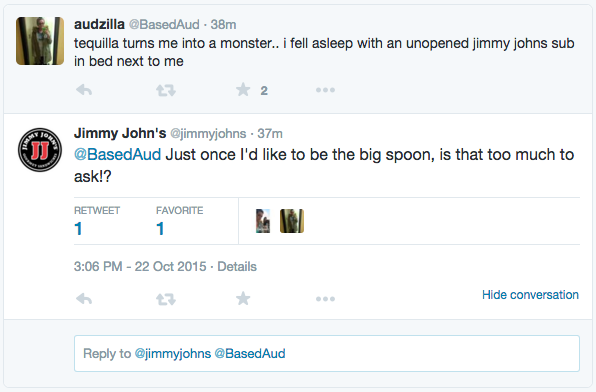Retweet the Jimmy John's reply tweet
Screen dimensions: 596x392
[x=166, y=299]
